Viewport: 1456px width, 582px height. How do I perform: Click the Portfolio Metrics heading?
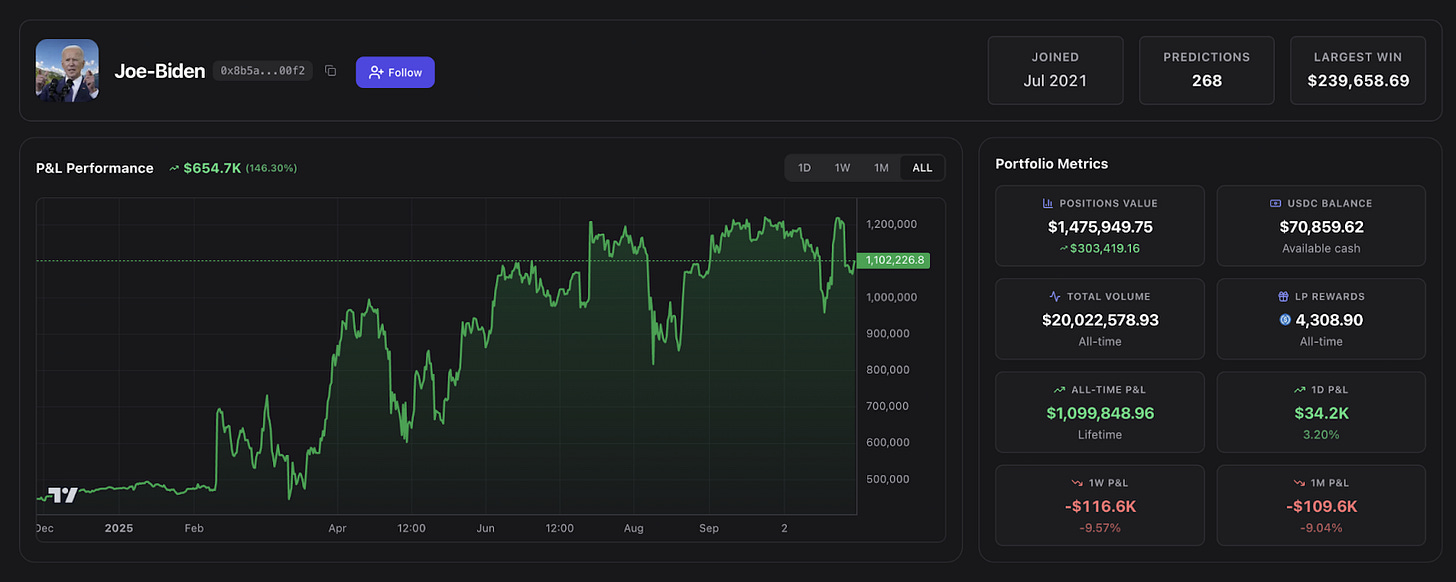[x=1051, y=164]
